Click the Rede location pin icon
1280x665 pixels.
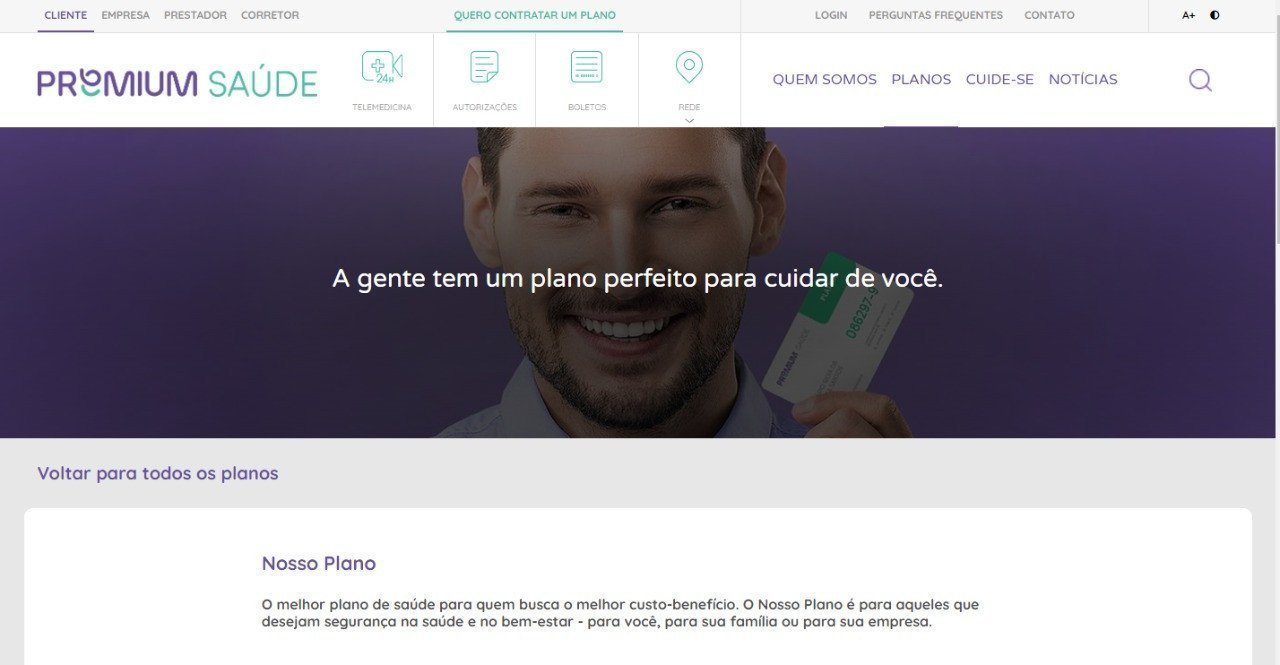(689, 67)
